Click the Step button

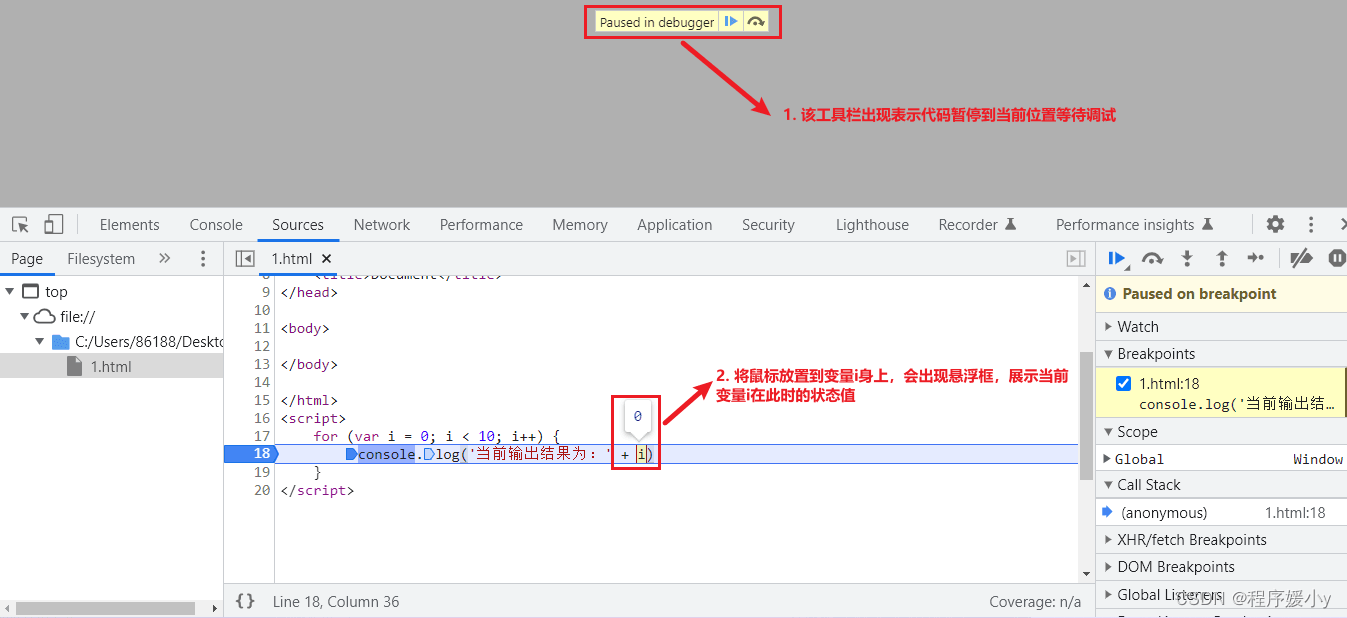click(x=1255, y=258)
